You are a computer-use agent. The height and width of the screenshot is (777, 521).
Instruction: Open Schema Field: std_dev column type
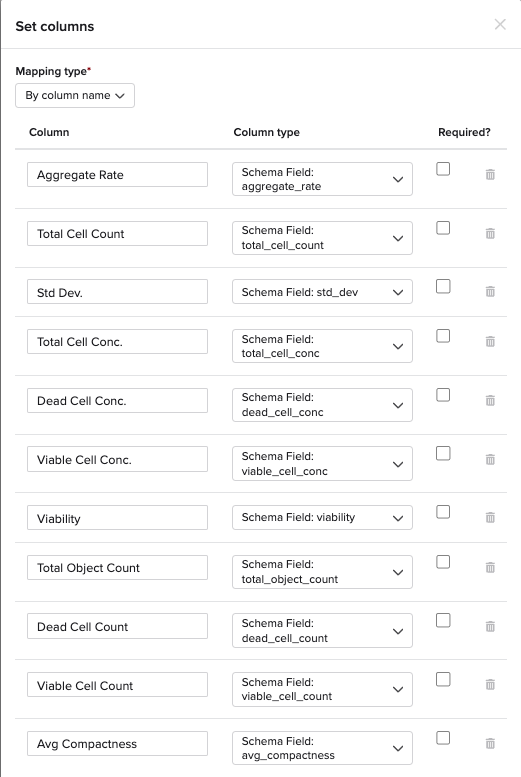(x=322, y=292)
